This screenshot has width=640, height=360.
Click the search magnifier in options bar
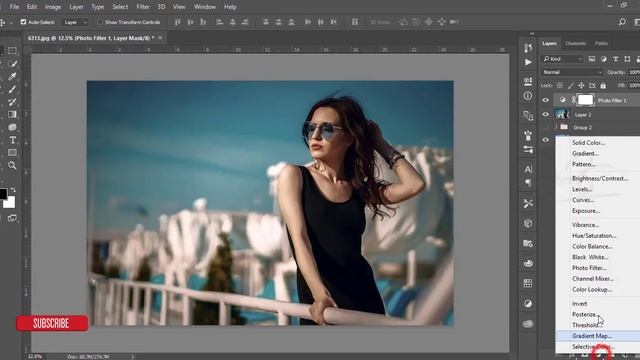pos(622,22)
